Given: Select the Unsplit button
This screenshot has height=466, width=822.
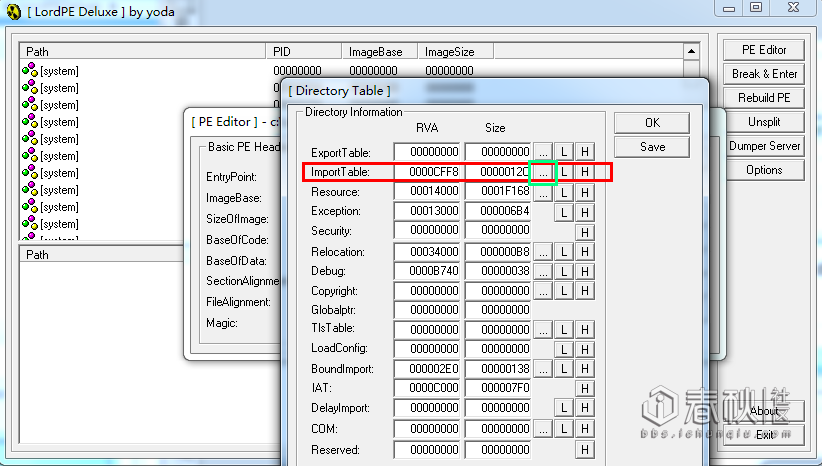Looking at the screenshot, I should [764, 122].
